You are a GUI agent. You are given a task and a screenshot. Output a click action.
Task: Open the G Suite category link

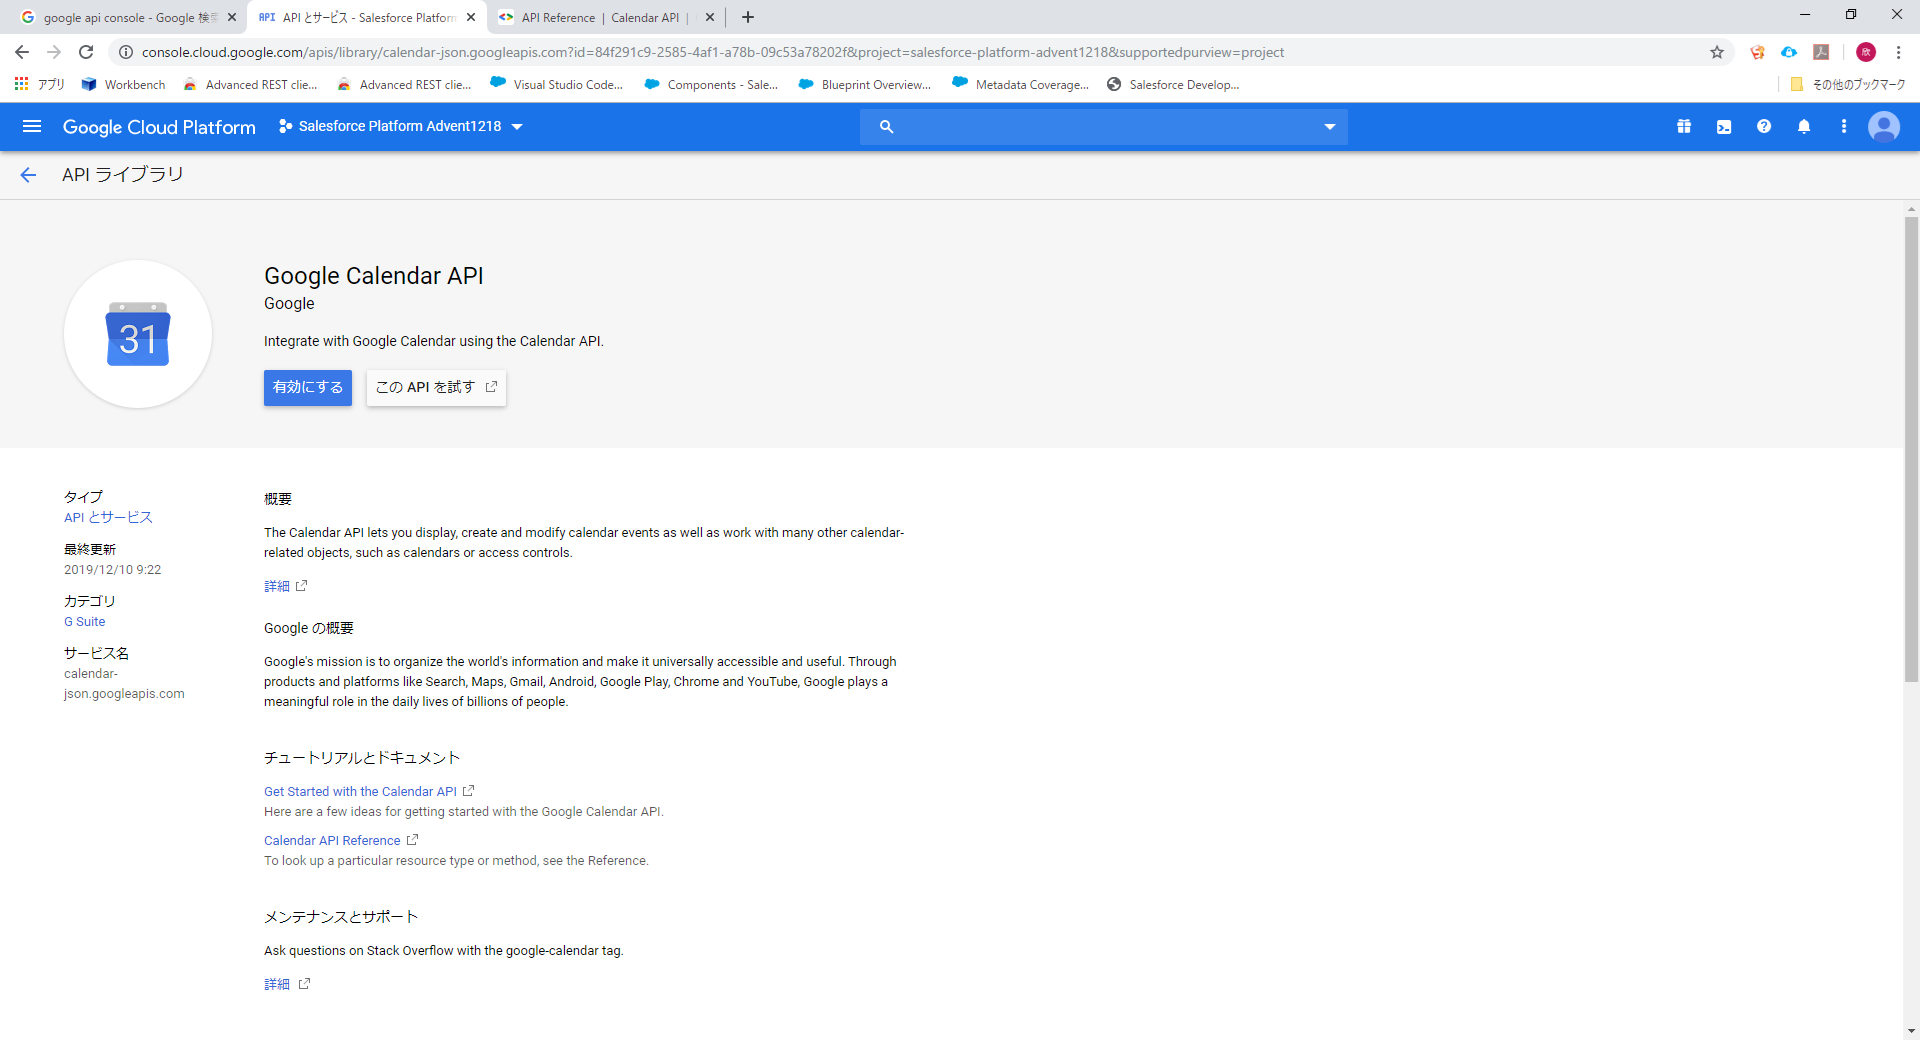point(85,621)
